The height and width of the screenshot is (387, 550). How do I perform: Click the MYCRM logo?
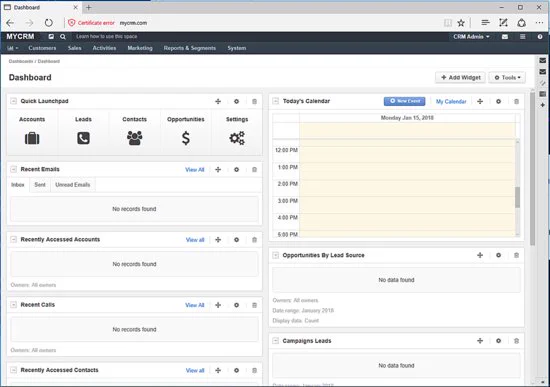tap(20, 36)
